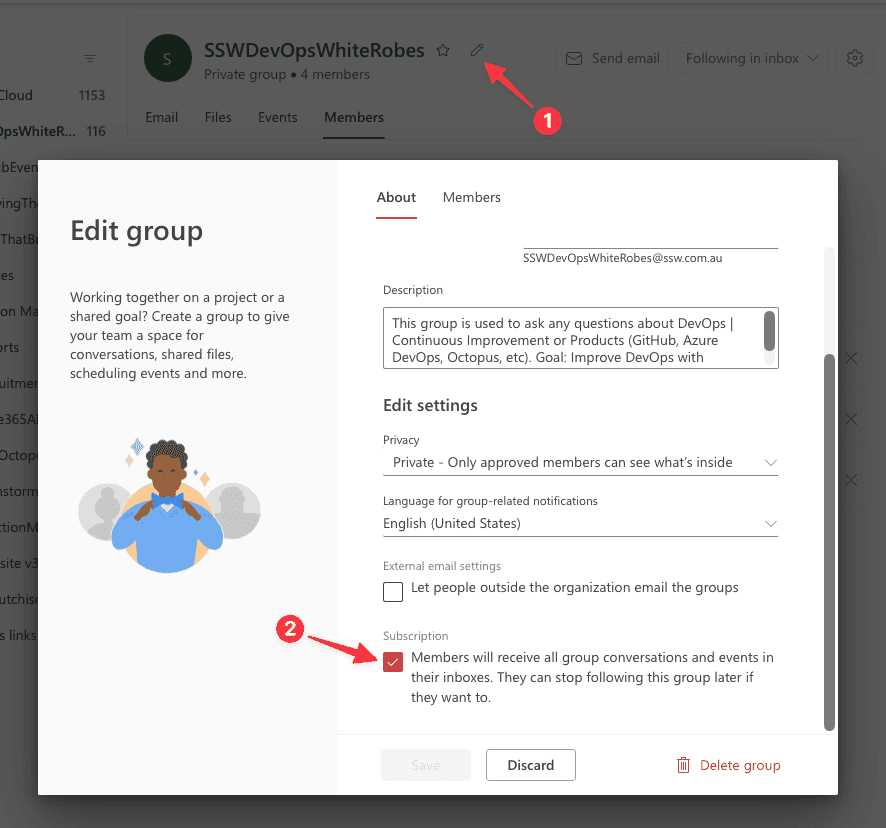Click the pencil edit group icon
The width and height of the screenshot is (886, 828).
(x=477, y=51)
